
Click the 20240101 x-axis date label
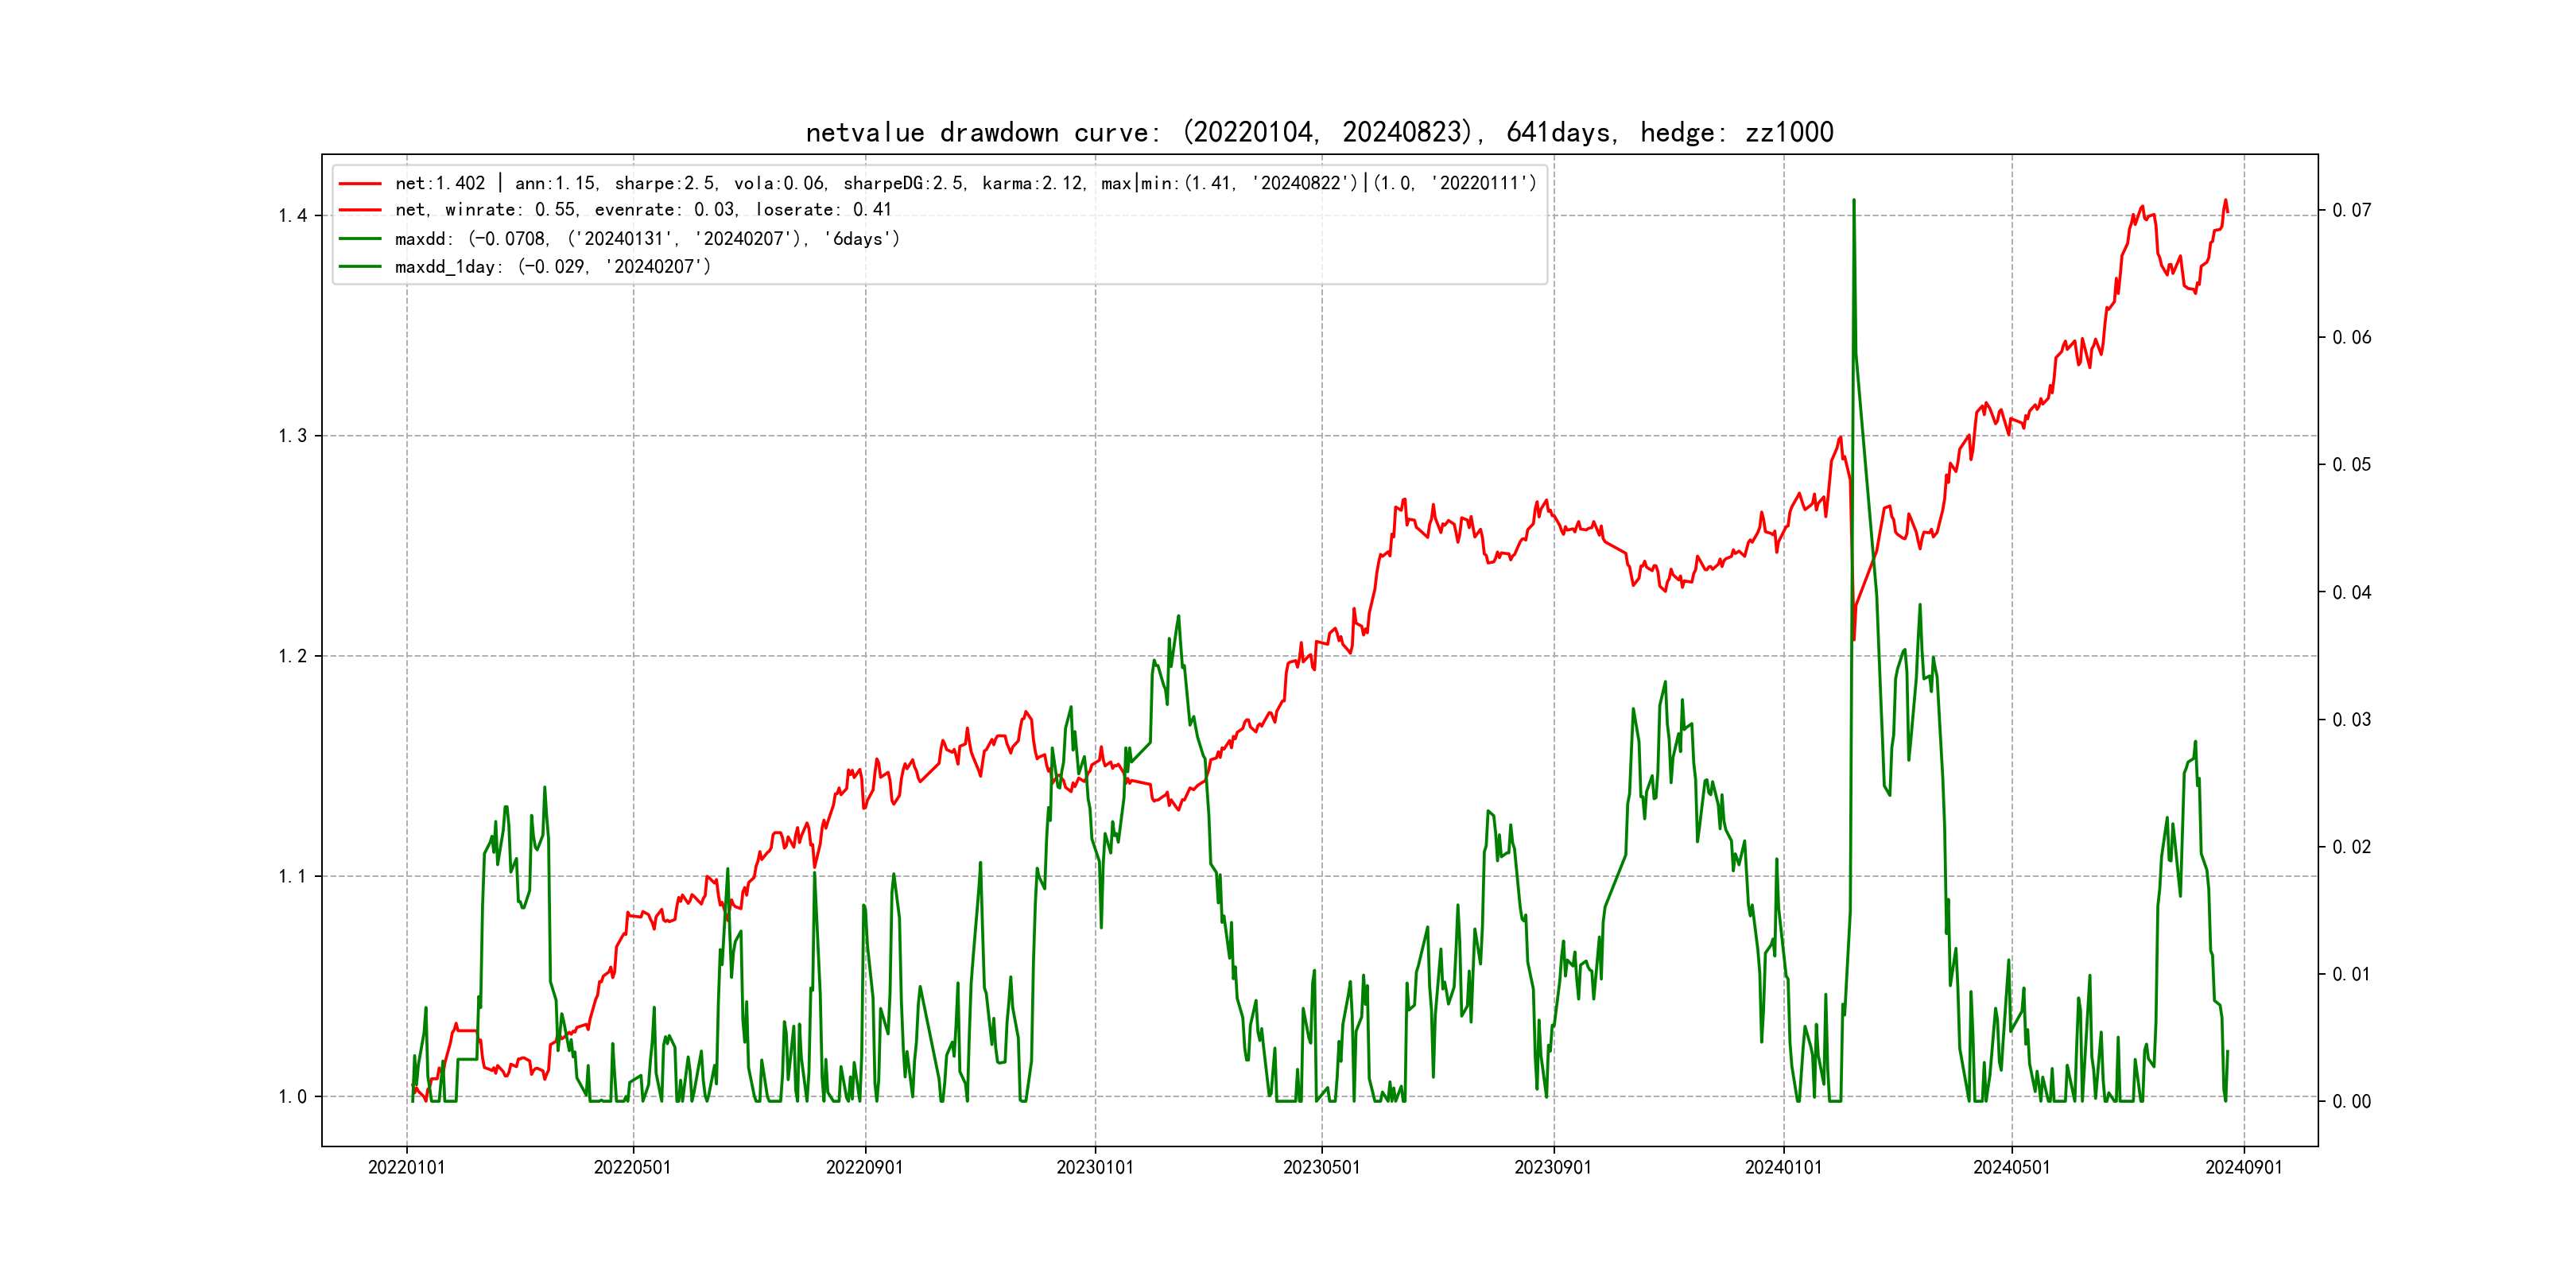click(1783, 1167)
